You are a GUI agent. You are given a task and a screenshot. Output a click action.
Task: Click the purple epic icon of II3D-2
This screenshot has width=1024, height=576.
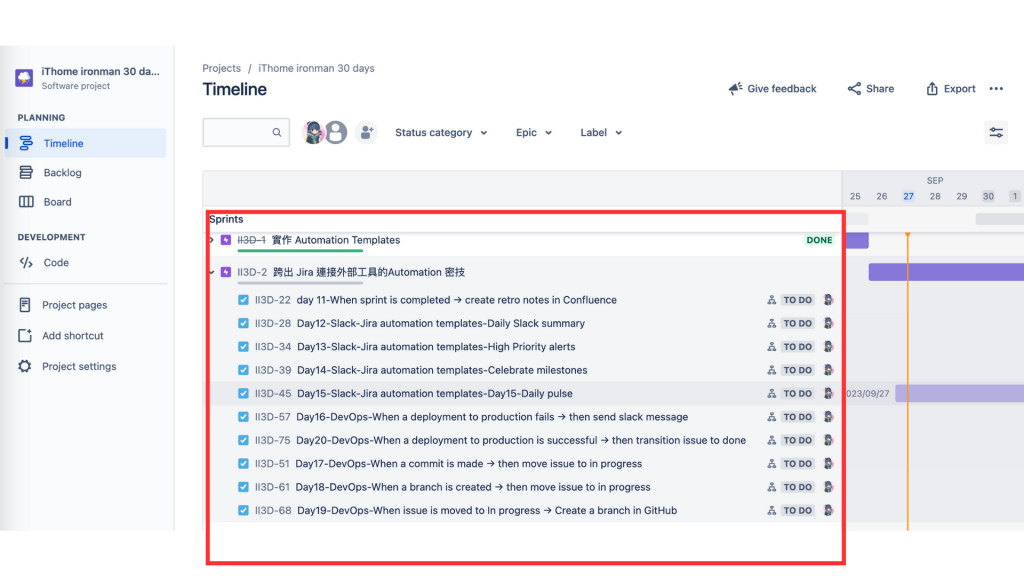[x=226, y=272]
